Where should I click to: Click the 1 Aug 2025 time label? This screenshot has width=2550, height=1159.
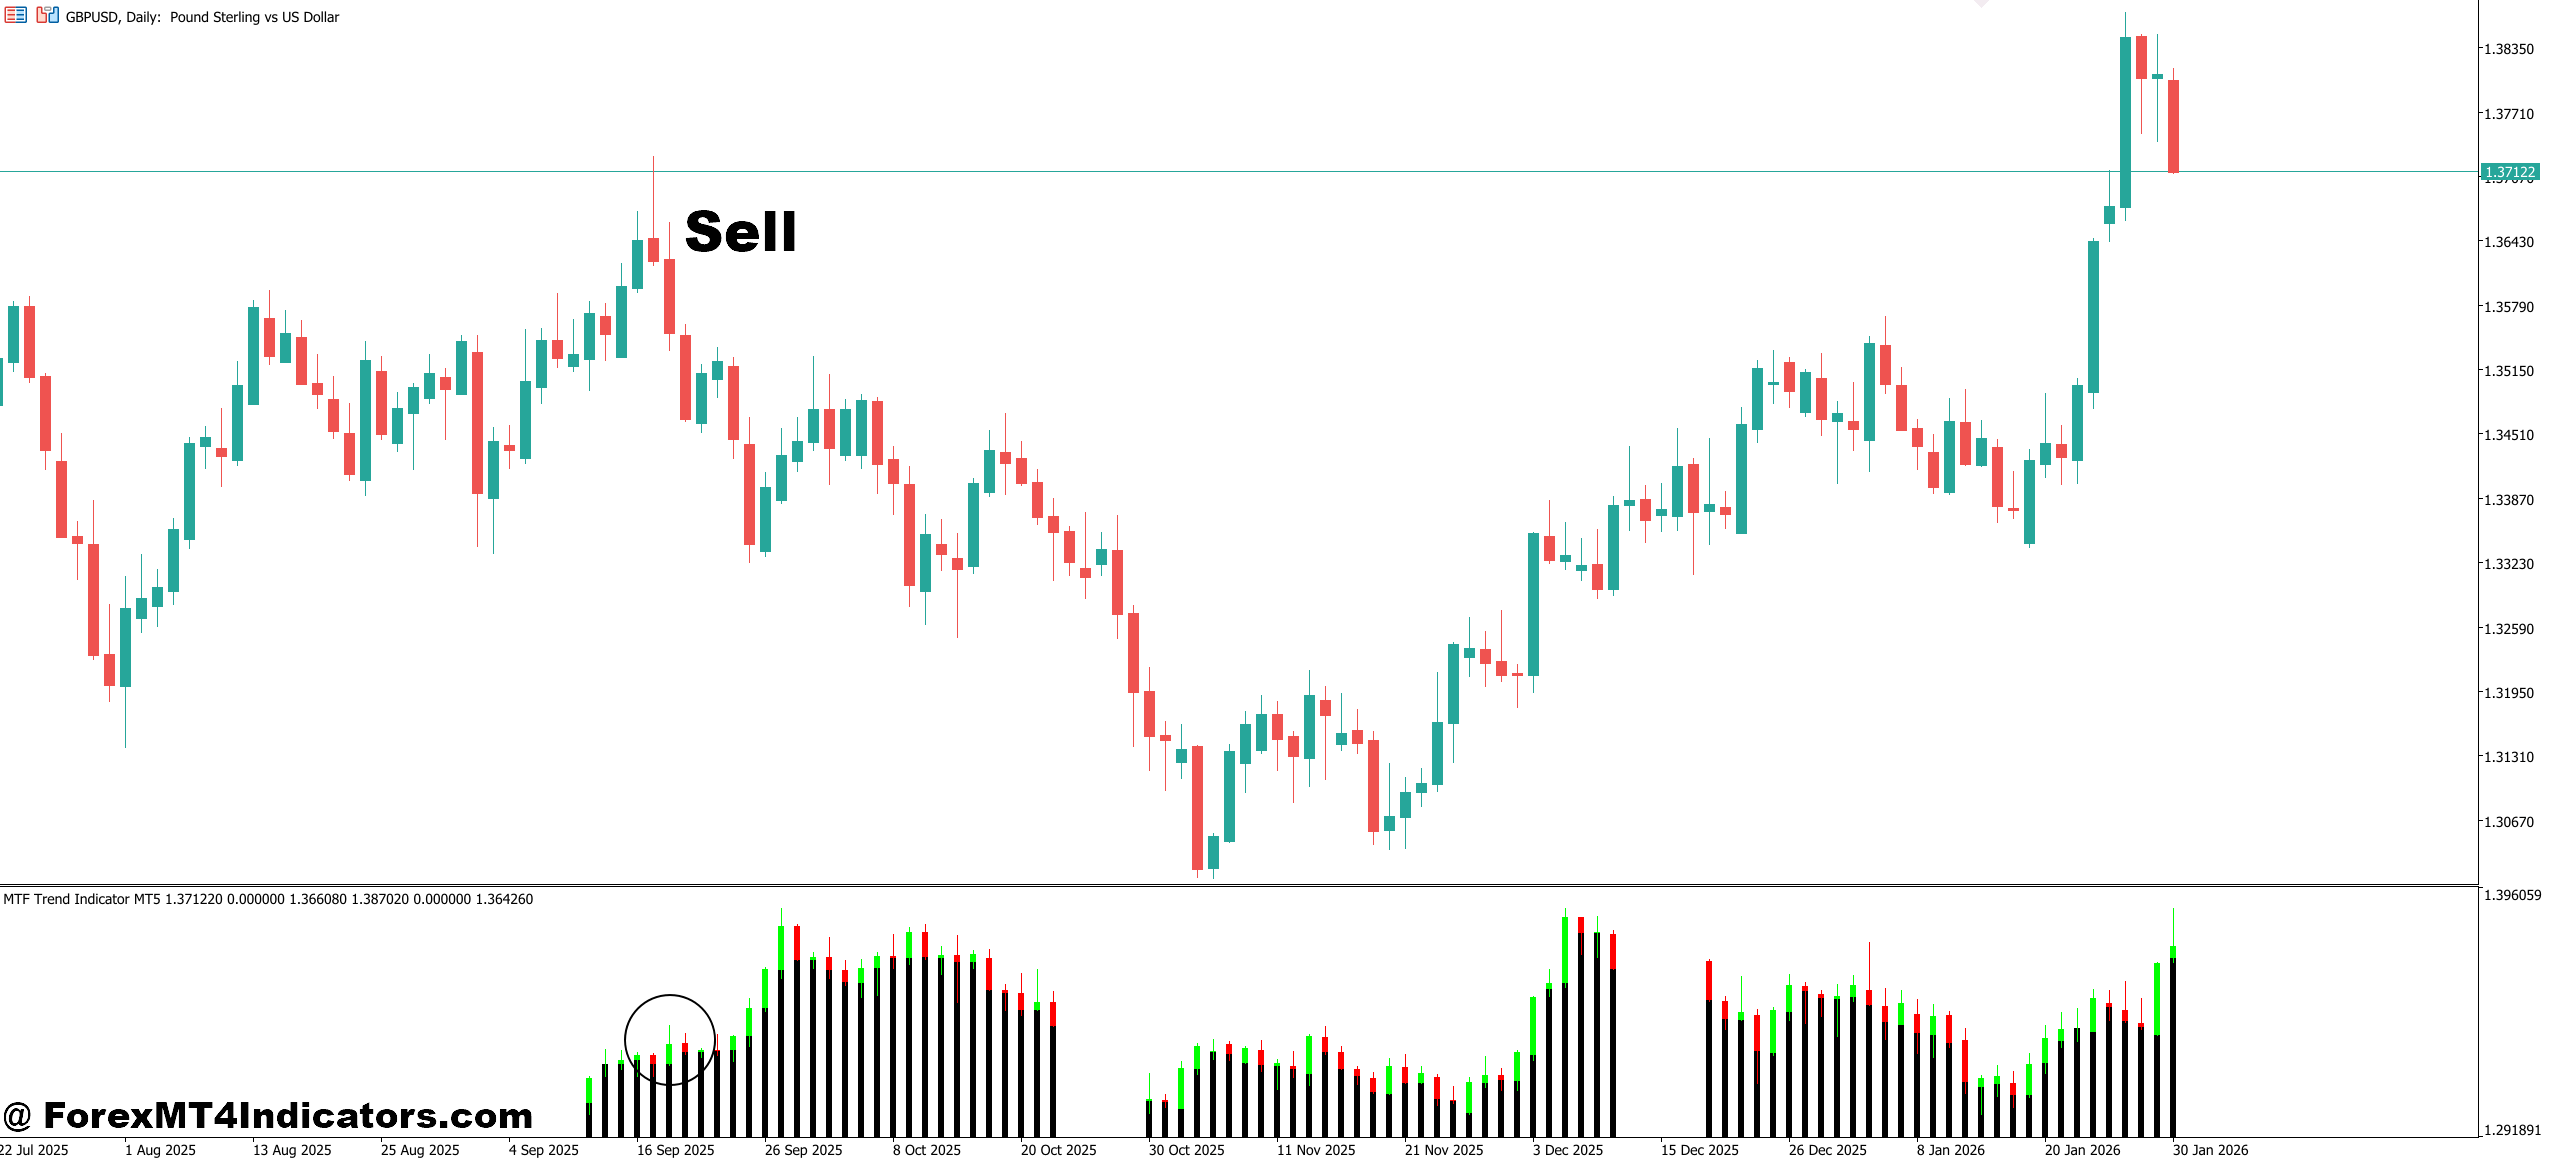tap(160, 1150)
